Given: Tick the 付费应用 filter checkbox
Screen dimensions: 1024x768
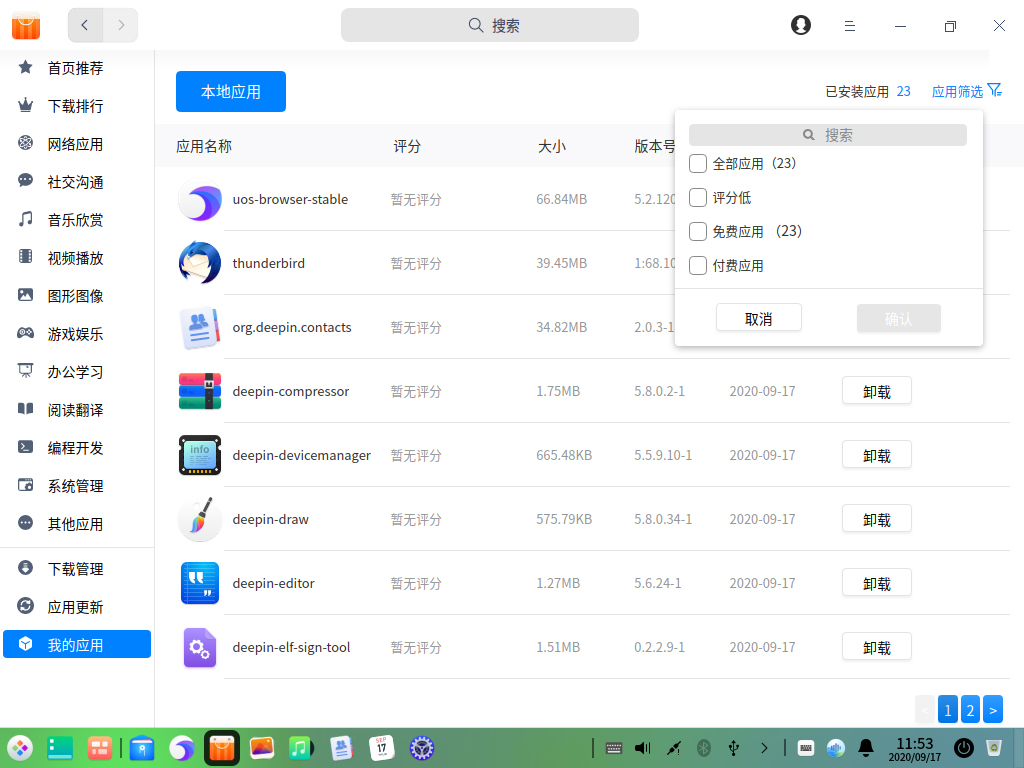Looking at the screenshot, I should click(697, 265).
